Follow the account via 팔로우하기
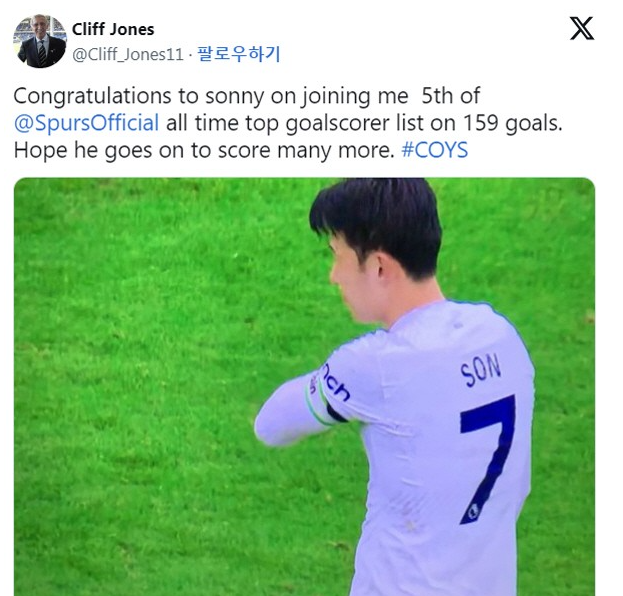Image resolution: width=623 pixels, height=596 pixels. 239,54
